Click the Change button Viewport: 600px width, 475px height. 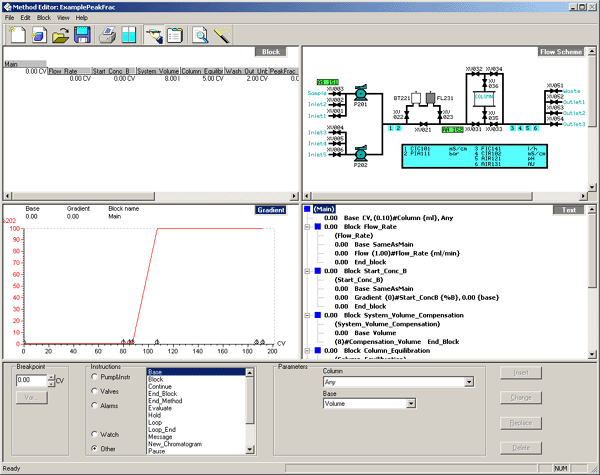pos(521,398)
